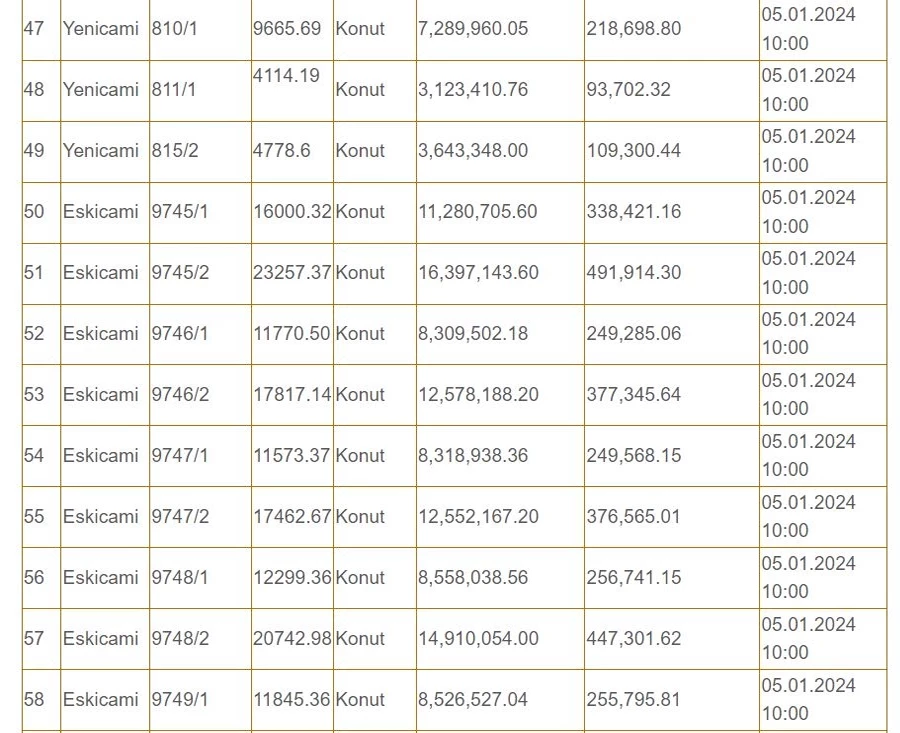The width and height of the screenshot is (900, 733).
Task: Click price 11,280,705.60
Action: coord(478,211)
